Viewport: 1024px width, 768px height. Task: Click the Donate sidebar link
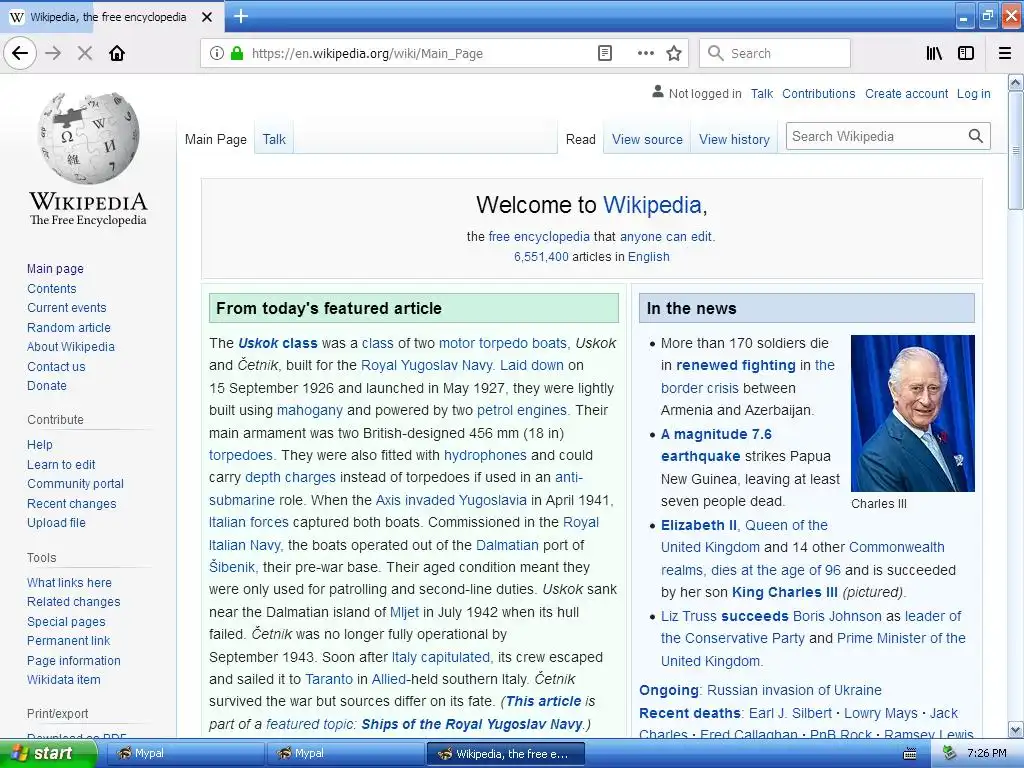click(x=46, y=385)
